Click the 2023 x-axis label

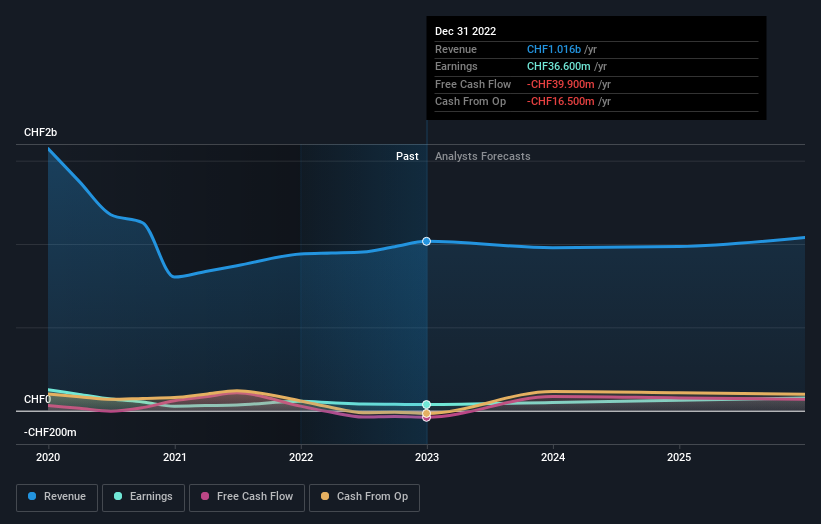coord(427,458)
